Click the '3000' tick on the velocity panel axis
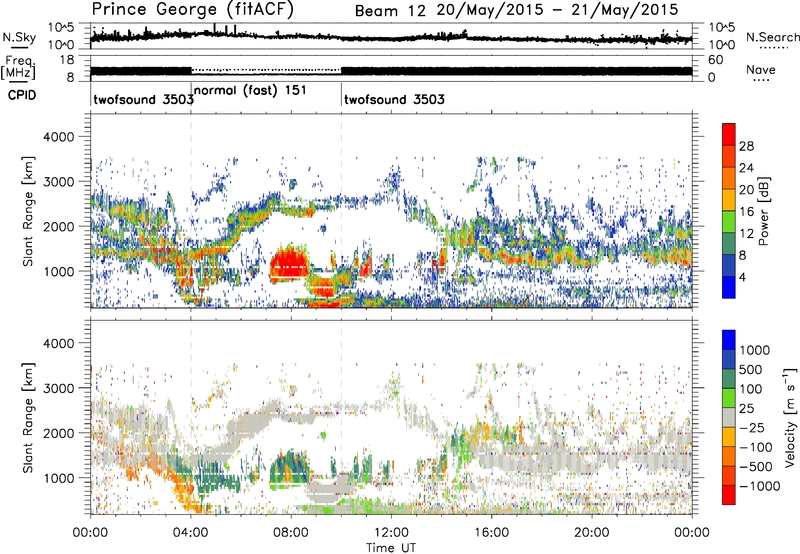Image resolution: width=800 pixels, height=554 pixels. (x=59, y=388)
